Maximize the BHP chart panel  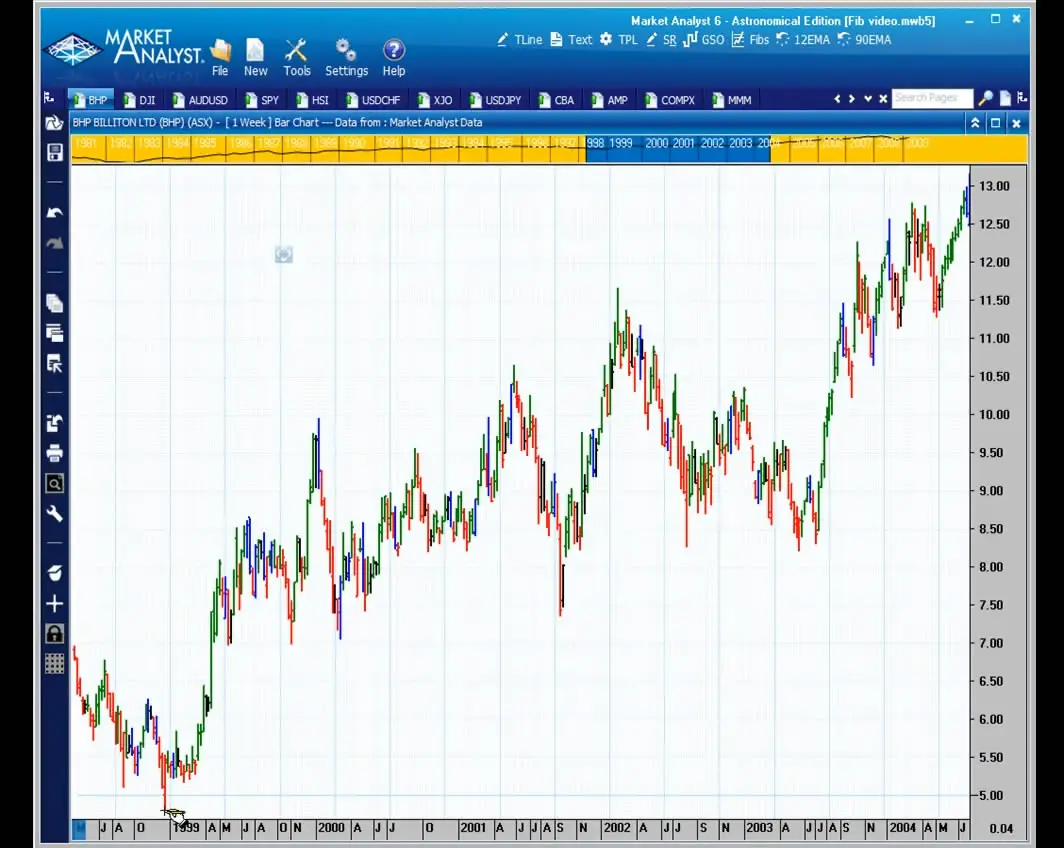[995, 123]
